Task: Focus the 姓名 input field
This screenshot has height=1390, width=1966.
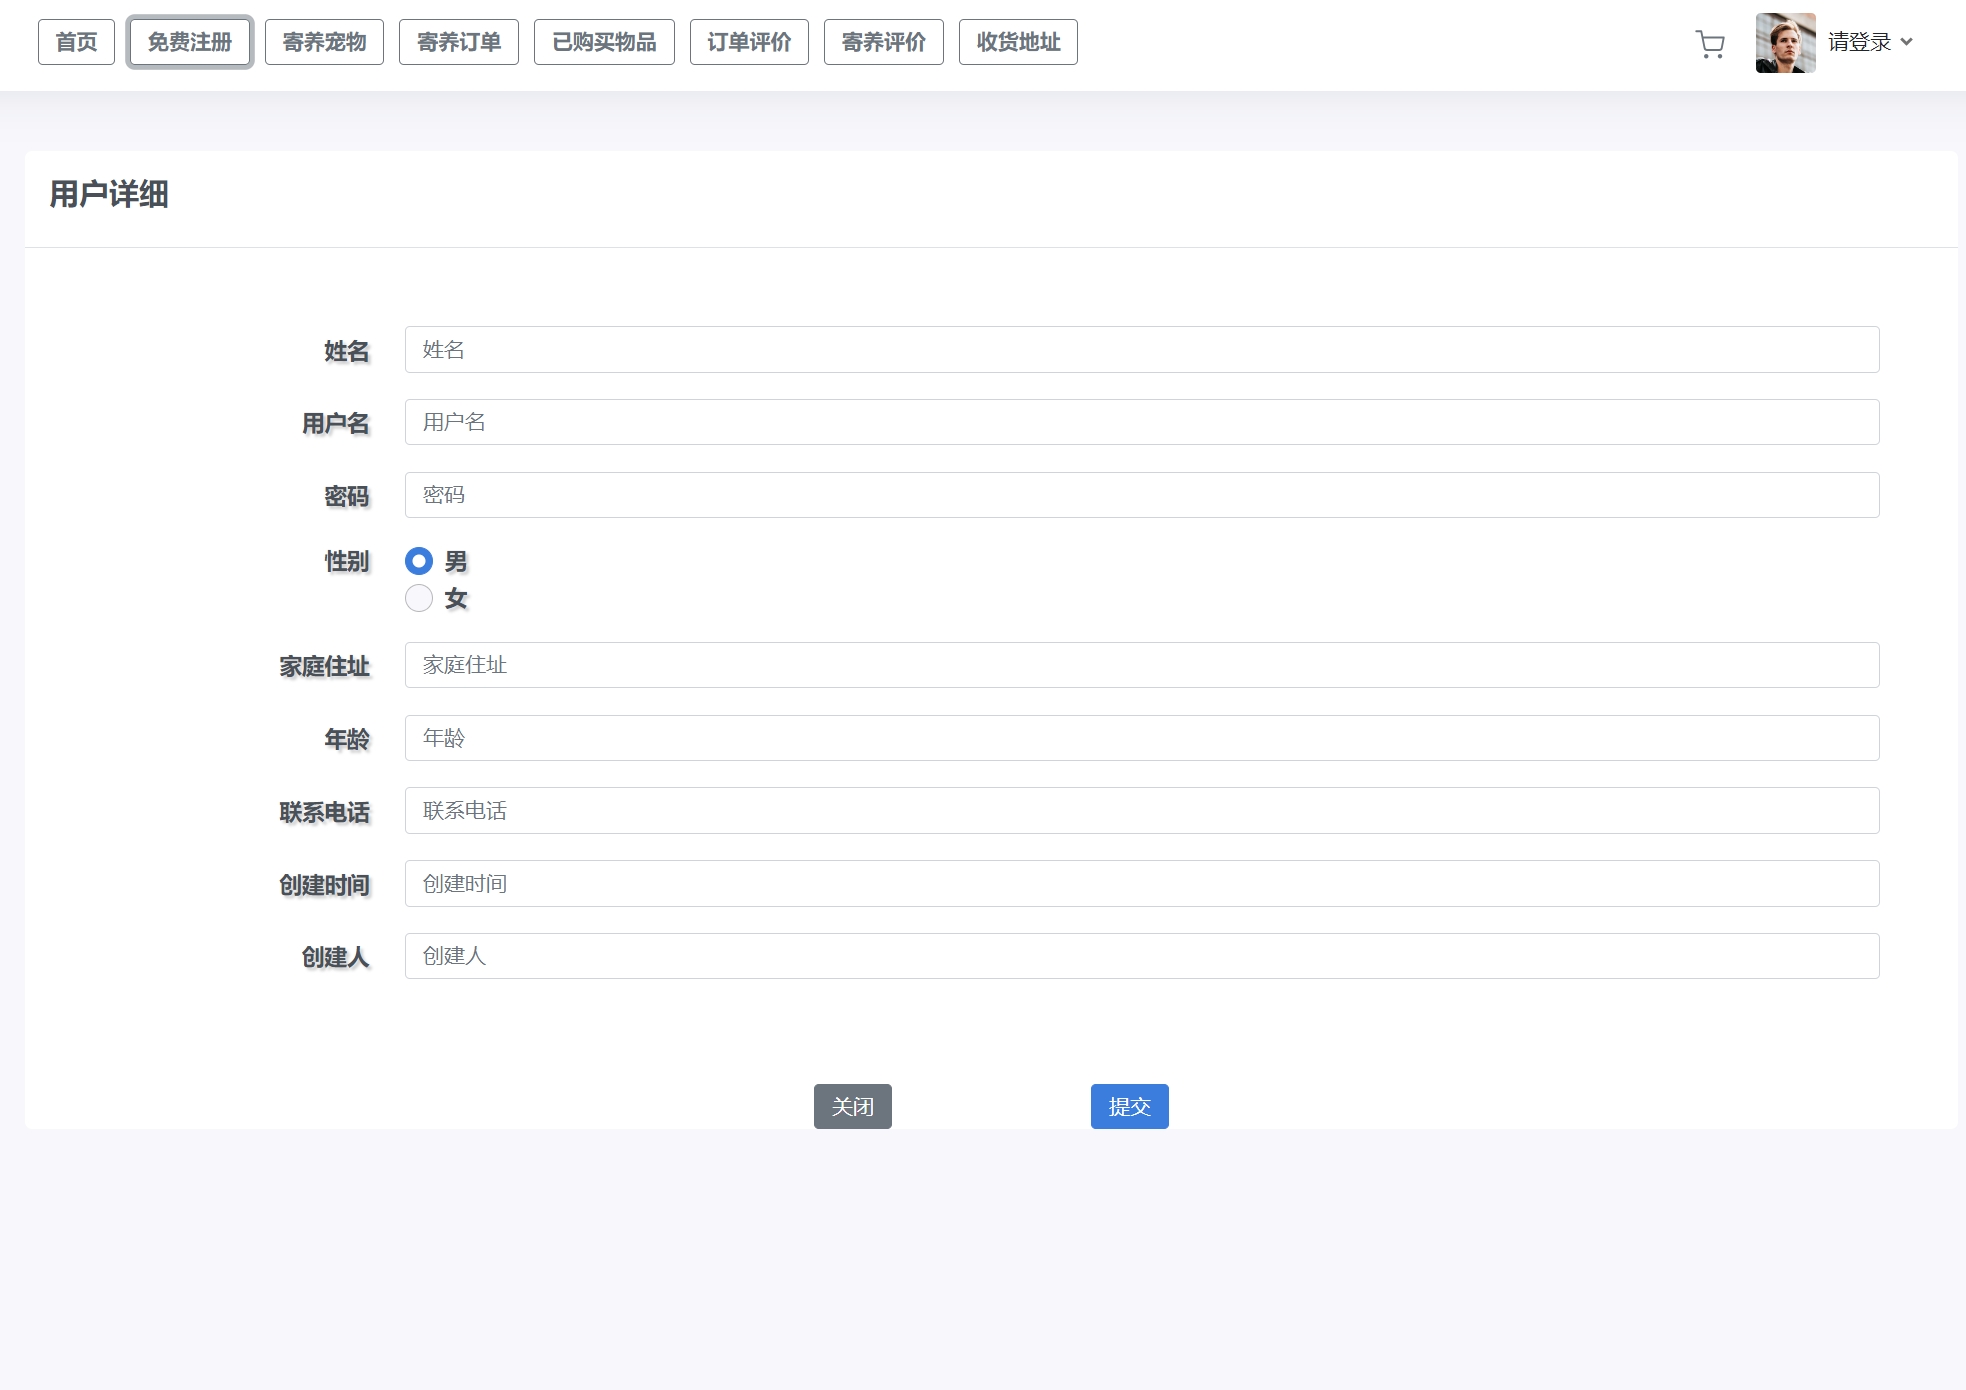Action: tap(1141, 350)
